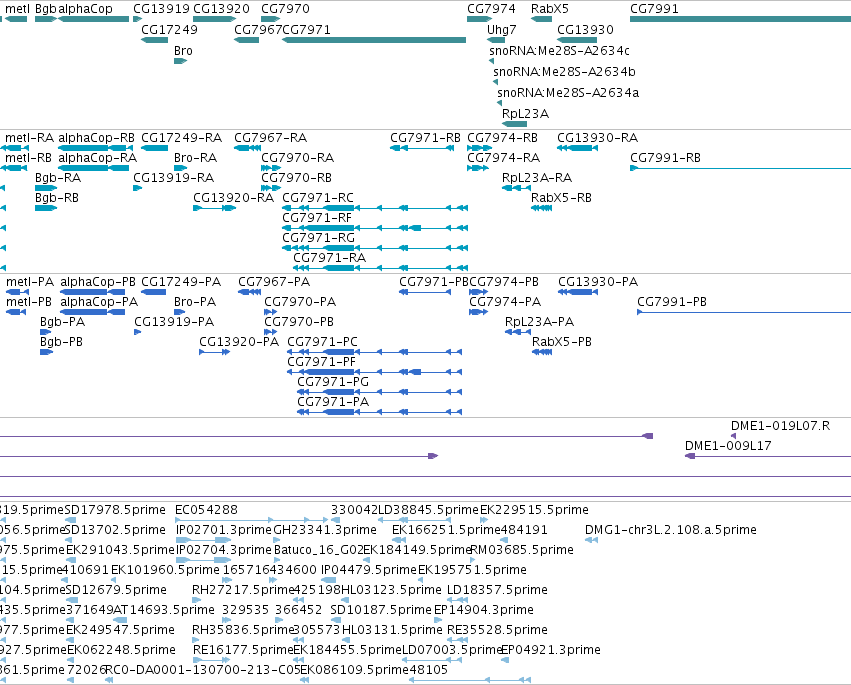Click BAC end DME1-019L07.R
Image resolution: width=851 pixels, height=685 pixels.
(780, 426)
